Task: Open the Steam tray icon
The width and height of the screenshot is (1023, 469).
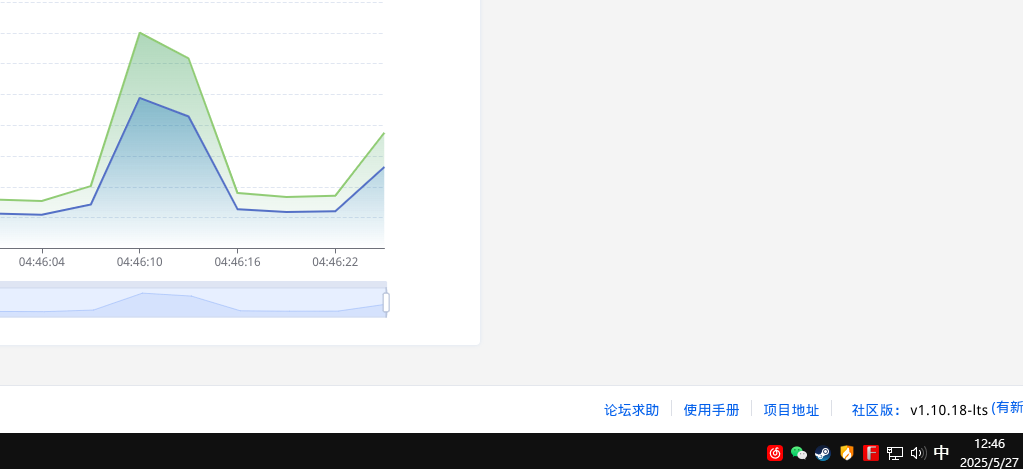Action: 823,453
